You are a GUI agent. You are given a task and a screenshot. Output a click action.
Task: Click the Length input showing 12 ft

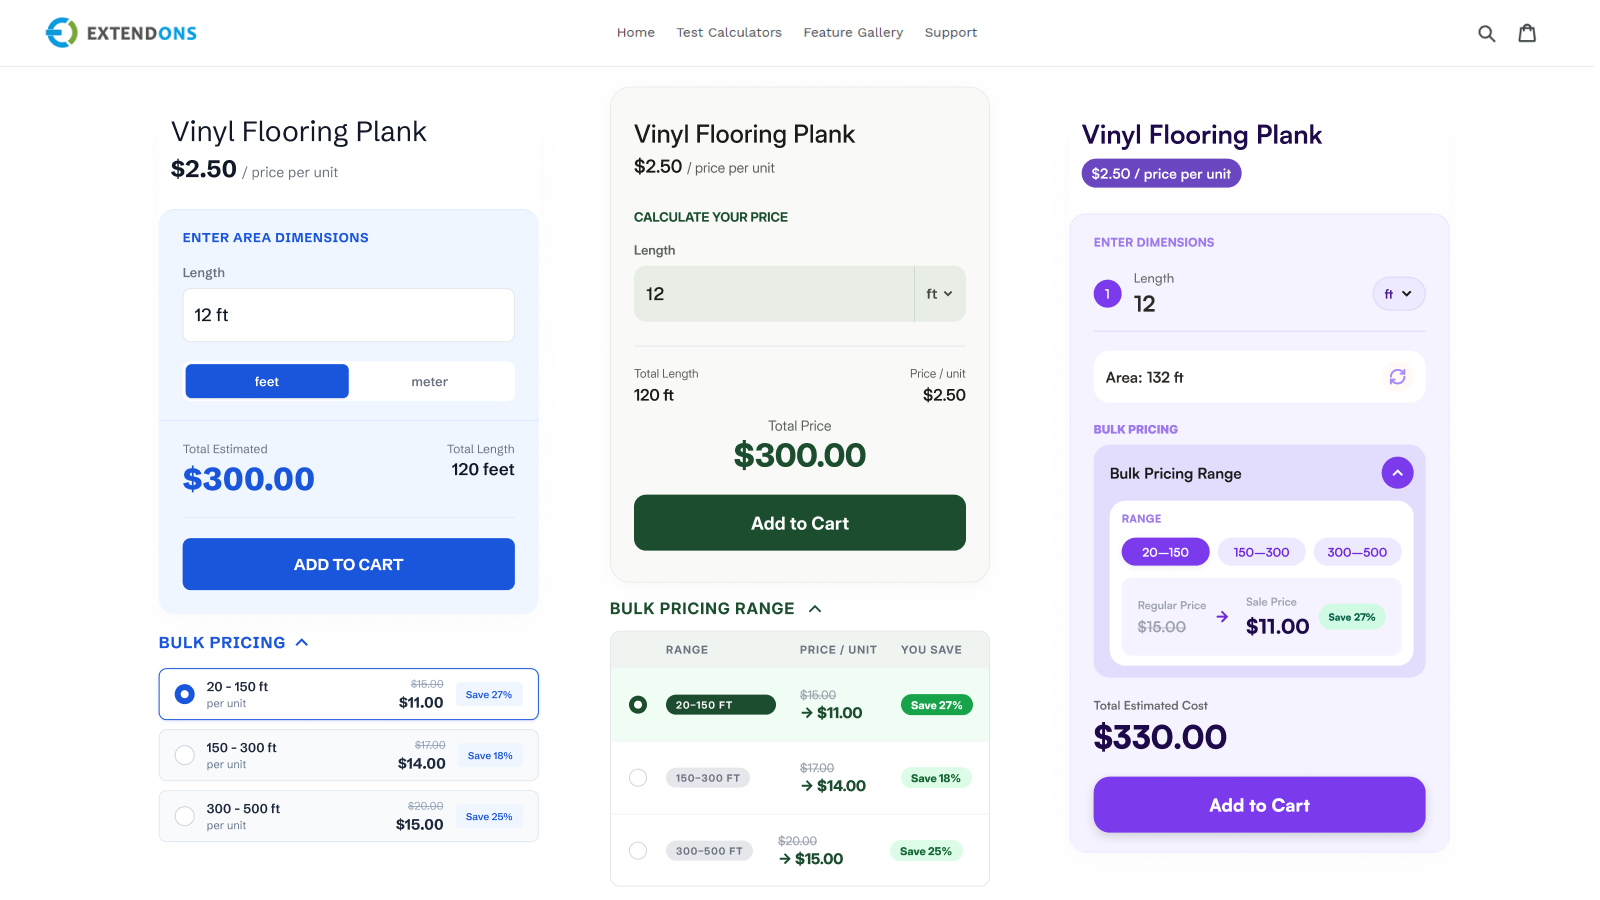tap(348, 315)
